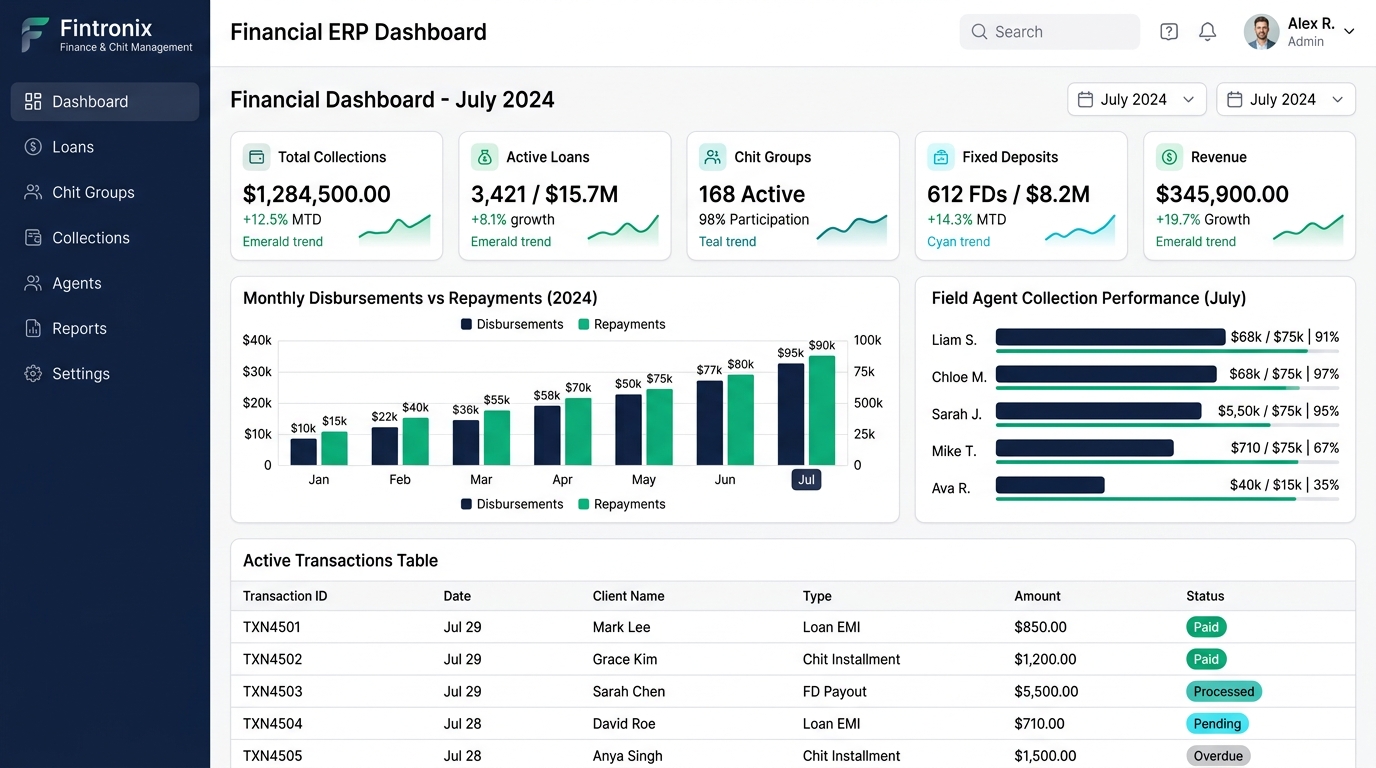Open notifications bell icon
The height and width of the screenshot is (768, 1376).
coord(1207,32)
